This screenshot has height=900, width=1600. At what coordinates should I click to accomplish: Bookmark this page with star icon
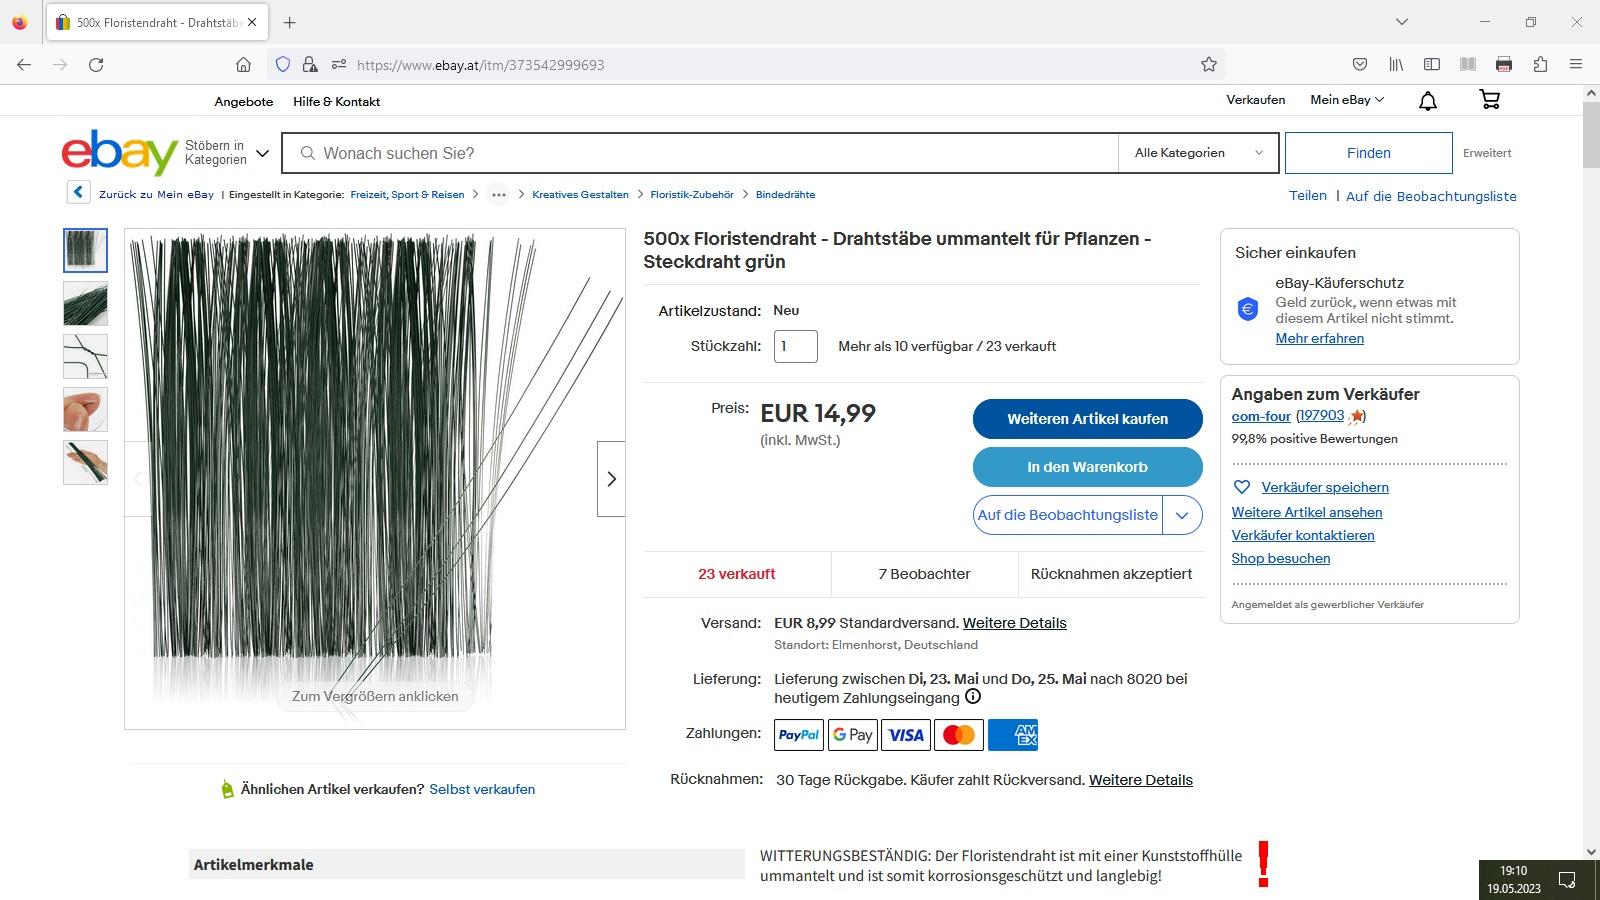1209,65
